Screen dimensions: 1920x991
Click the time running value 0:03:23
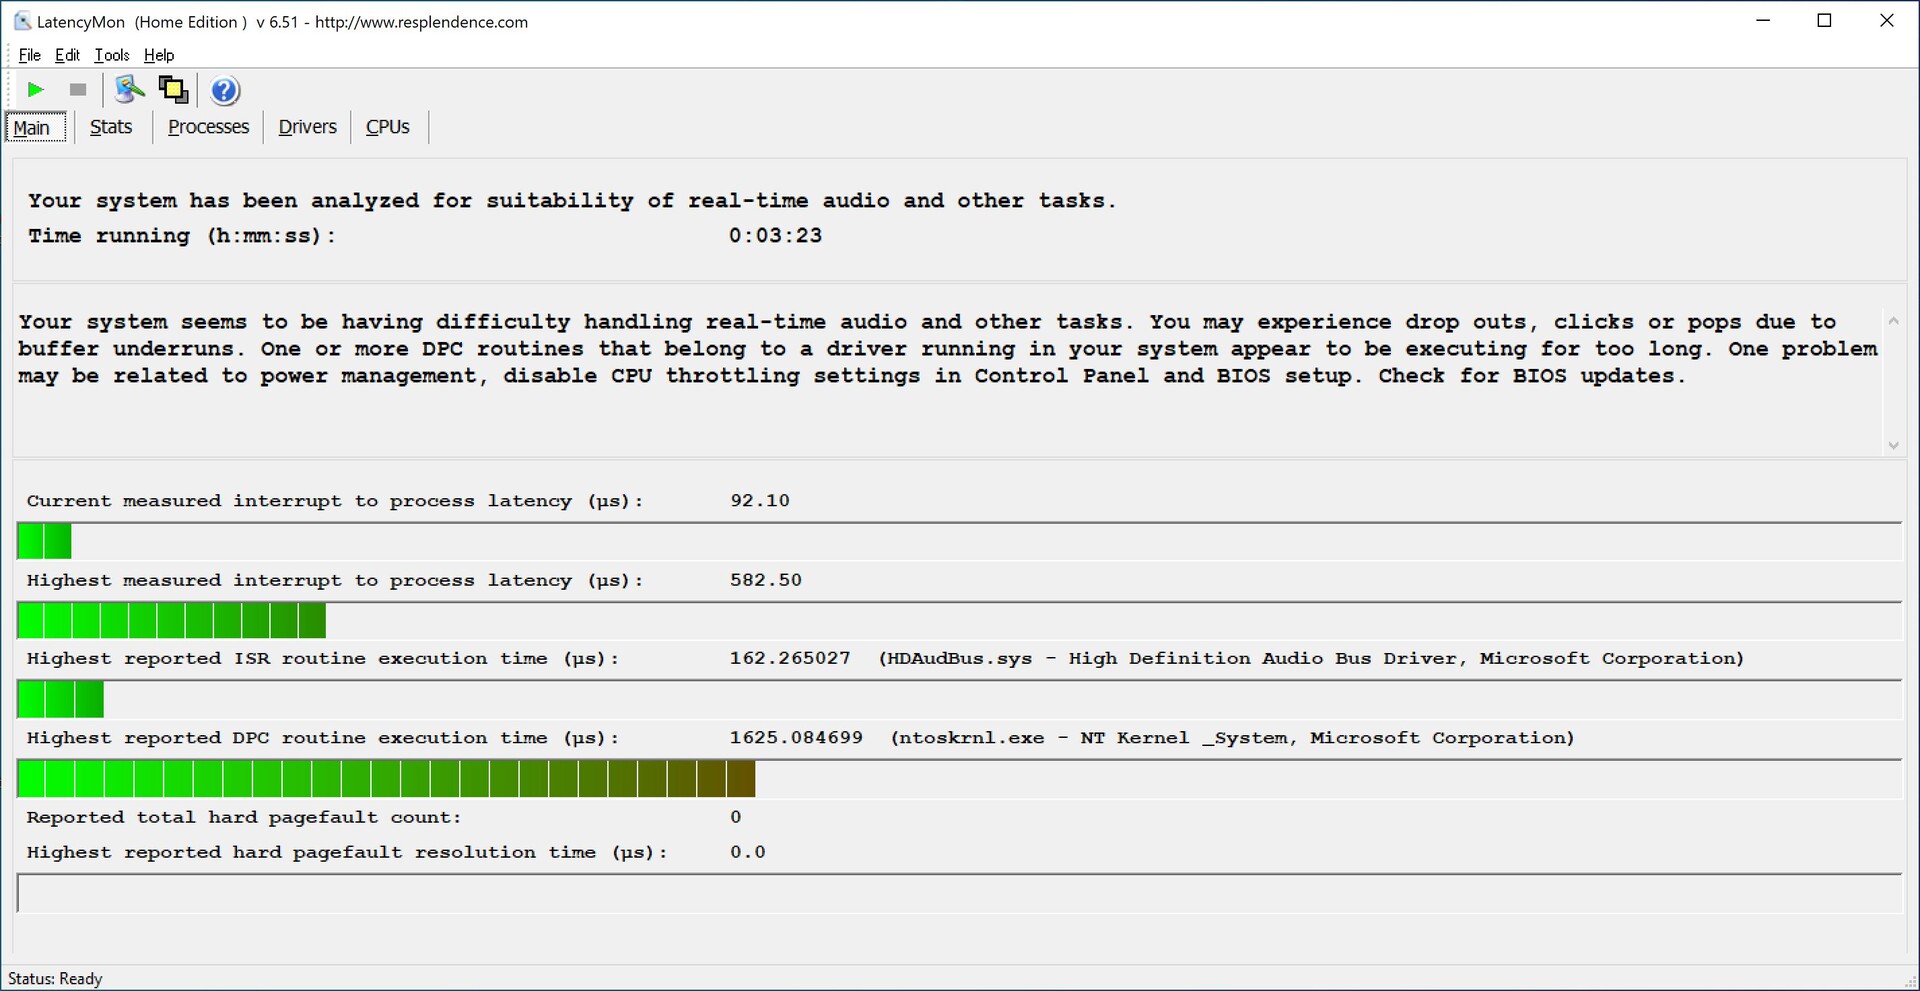point(775,236)
